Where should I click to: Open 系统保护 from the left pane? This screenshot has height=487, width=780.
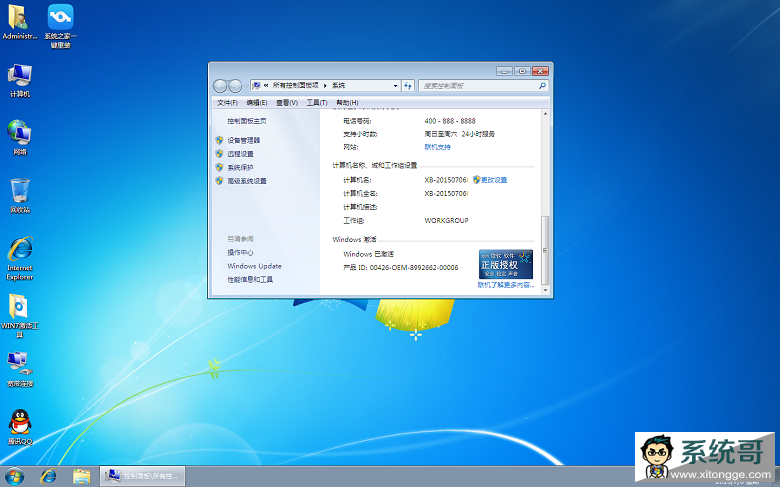[x=241, y=167]
